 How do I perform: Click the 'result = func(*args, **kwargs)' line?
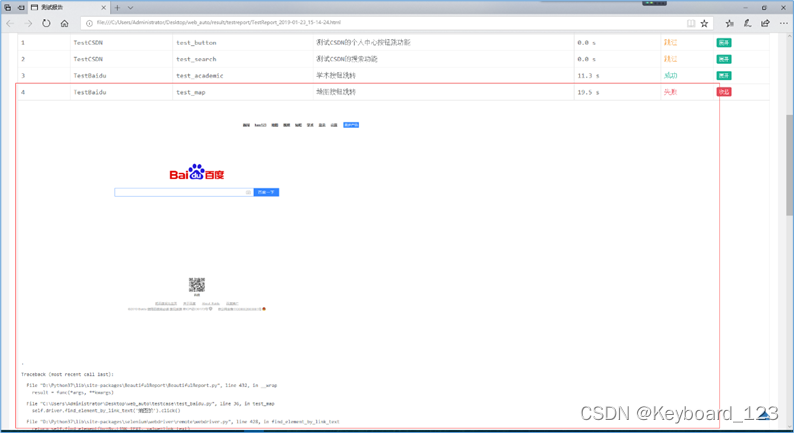click(x=72, y=392)
